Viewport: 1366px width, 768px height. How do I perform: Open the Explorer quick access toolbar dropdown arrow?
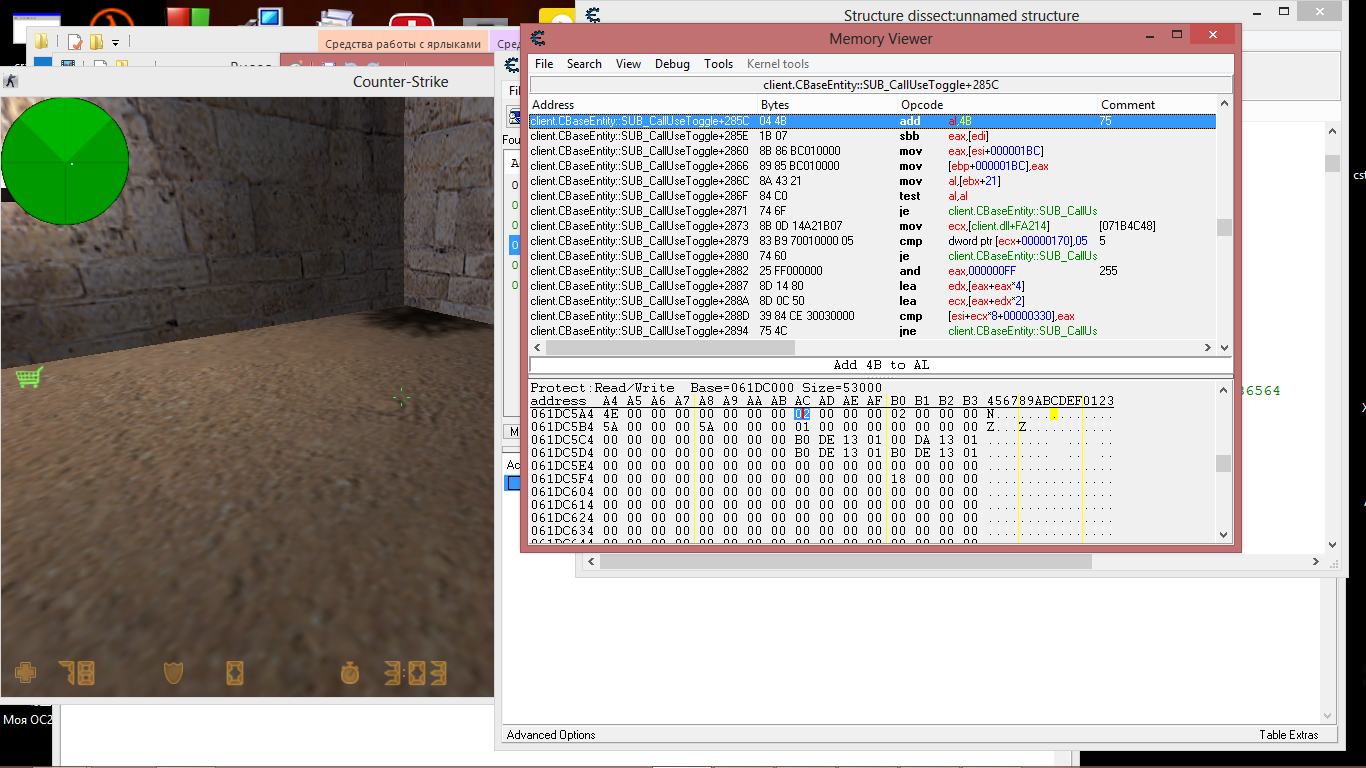[x=116, y=42]
